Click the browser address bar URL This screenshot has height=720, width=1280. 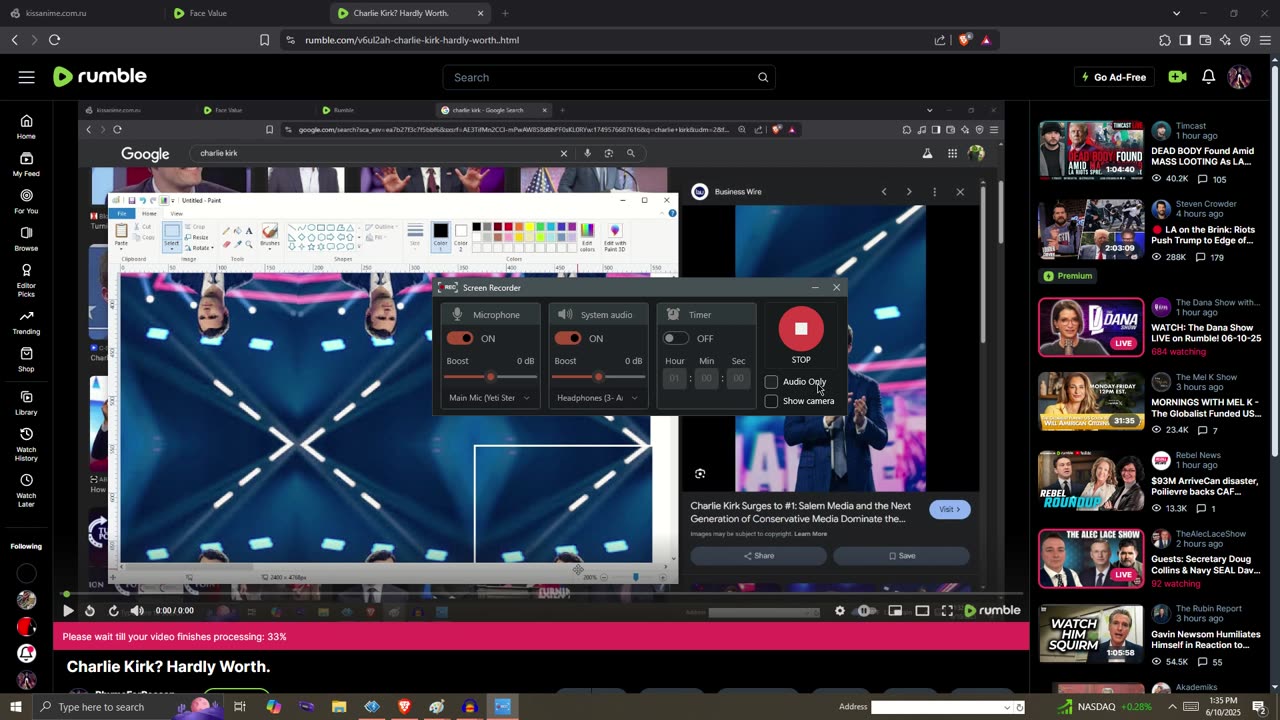[411, 40]
